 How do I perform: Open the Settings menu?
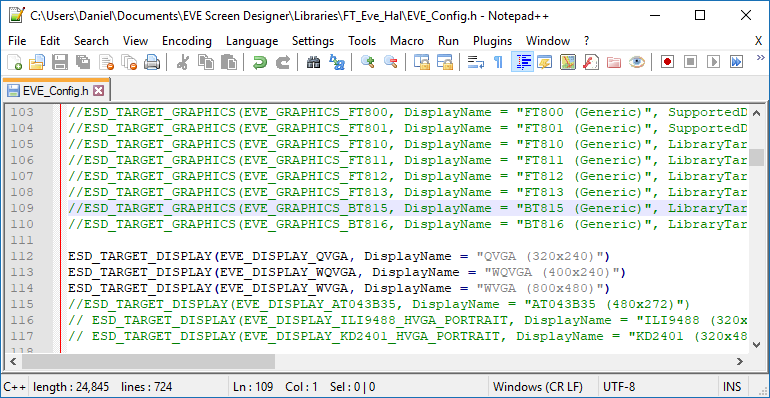(313, 41)
